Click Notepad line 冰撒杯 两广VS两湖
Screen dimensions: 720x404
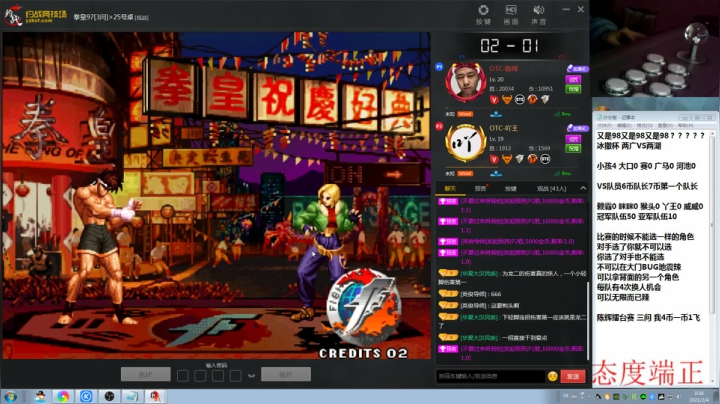coord(629,146)
